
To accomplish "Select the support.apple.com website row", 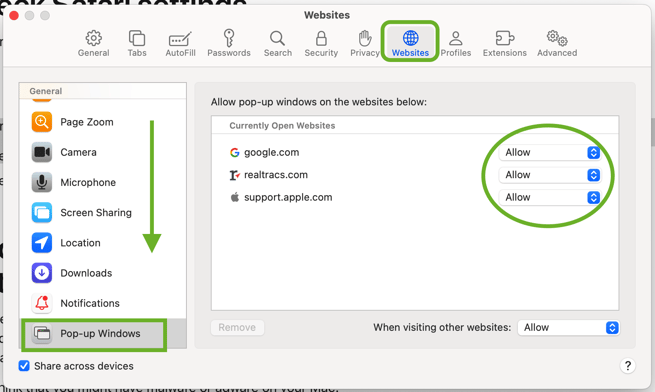I will 415,197.
